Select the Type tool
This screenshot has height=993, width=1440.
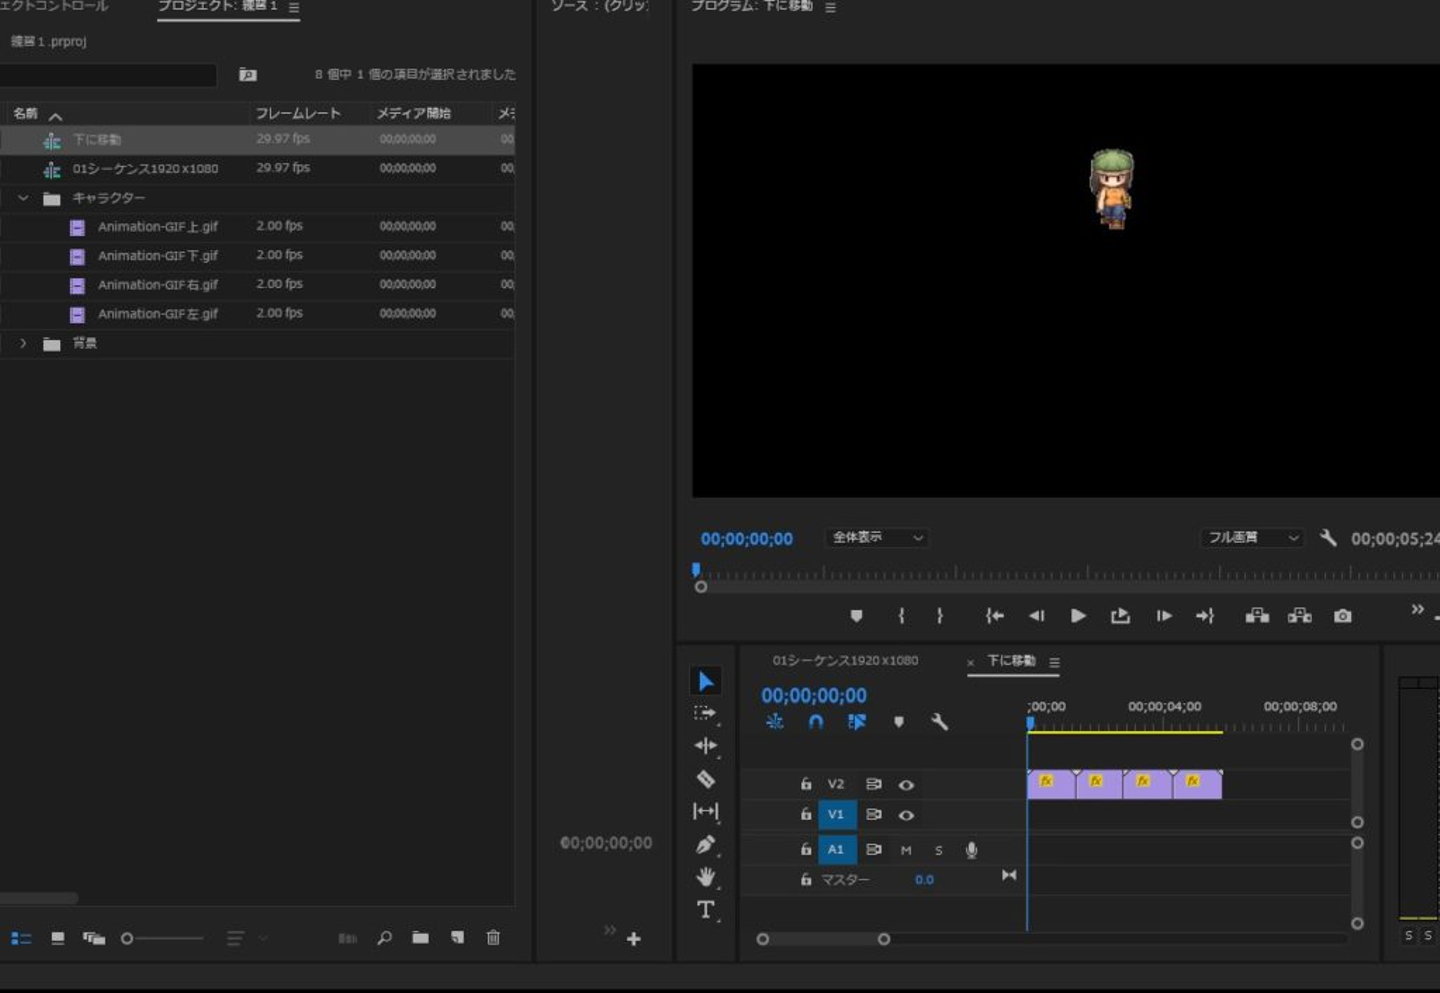(705, 910)
